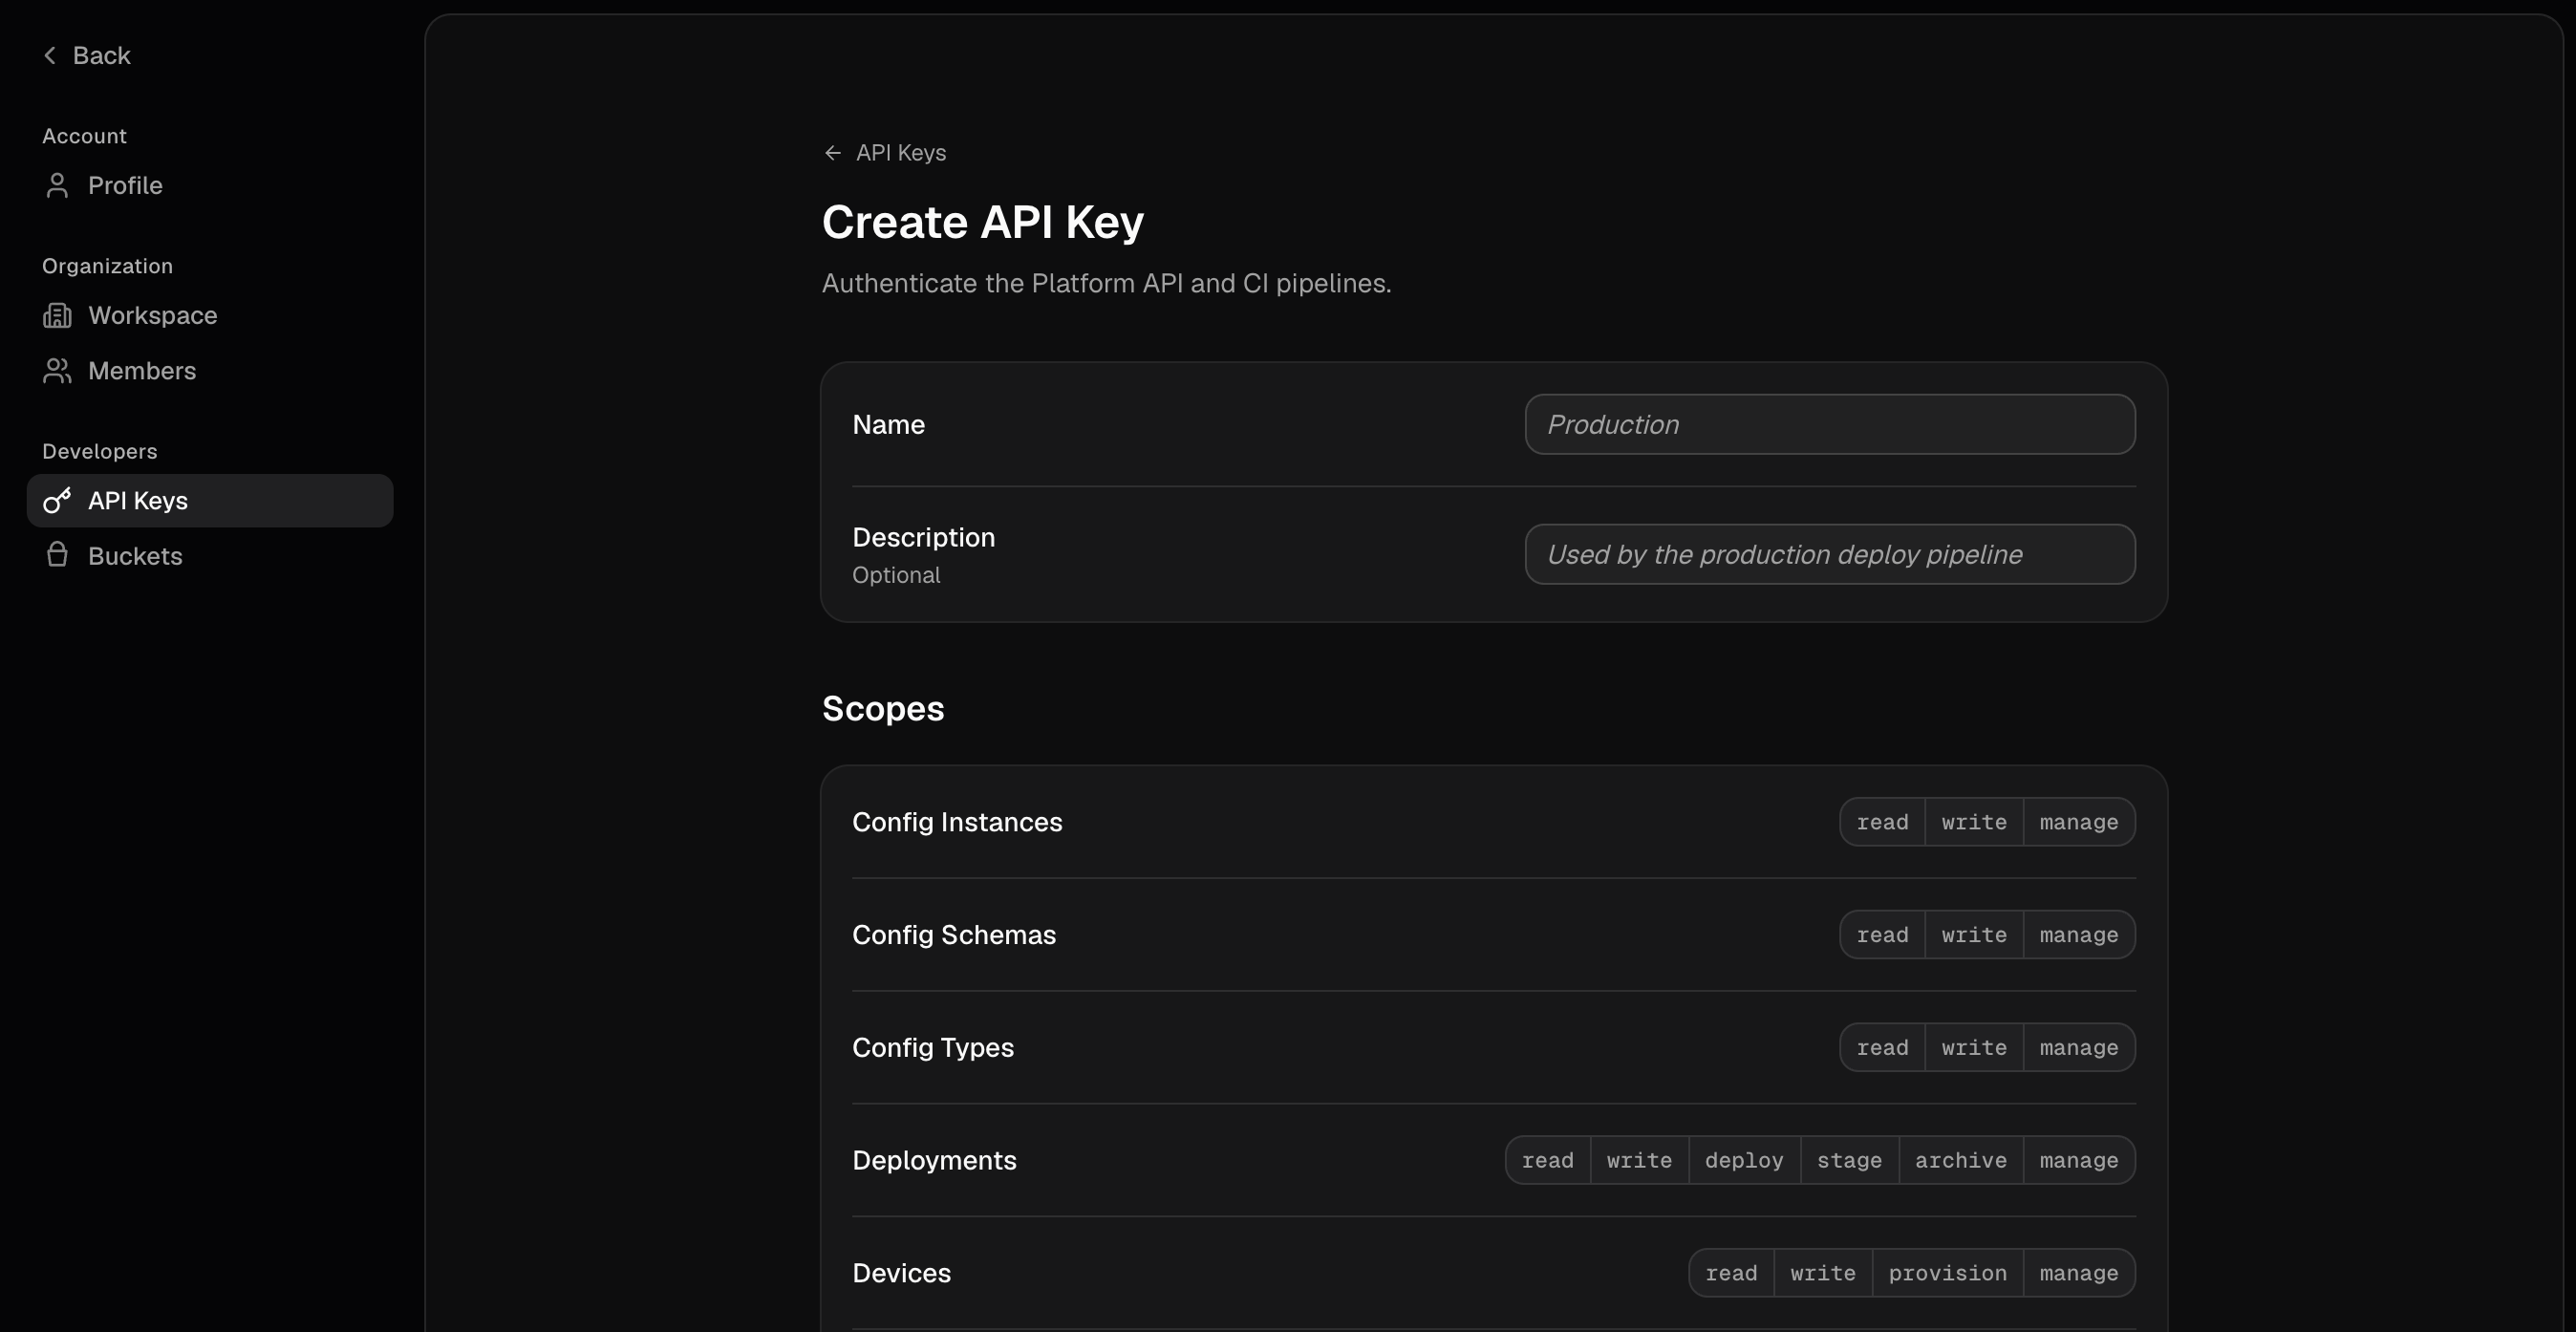Image resolution: width=2576 pixels, height=1332 pixels.
Task: Click the Devices row label
Action: pyautogui.click(x=901, y=1273)
